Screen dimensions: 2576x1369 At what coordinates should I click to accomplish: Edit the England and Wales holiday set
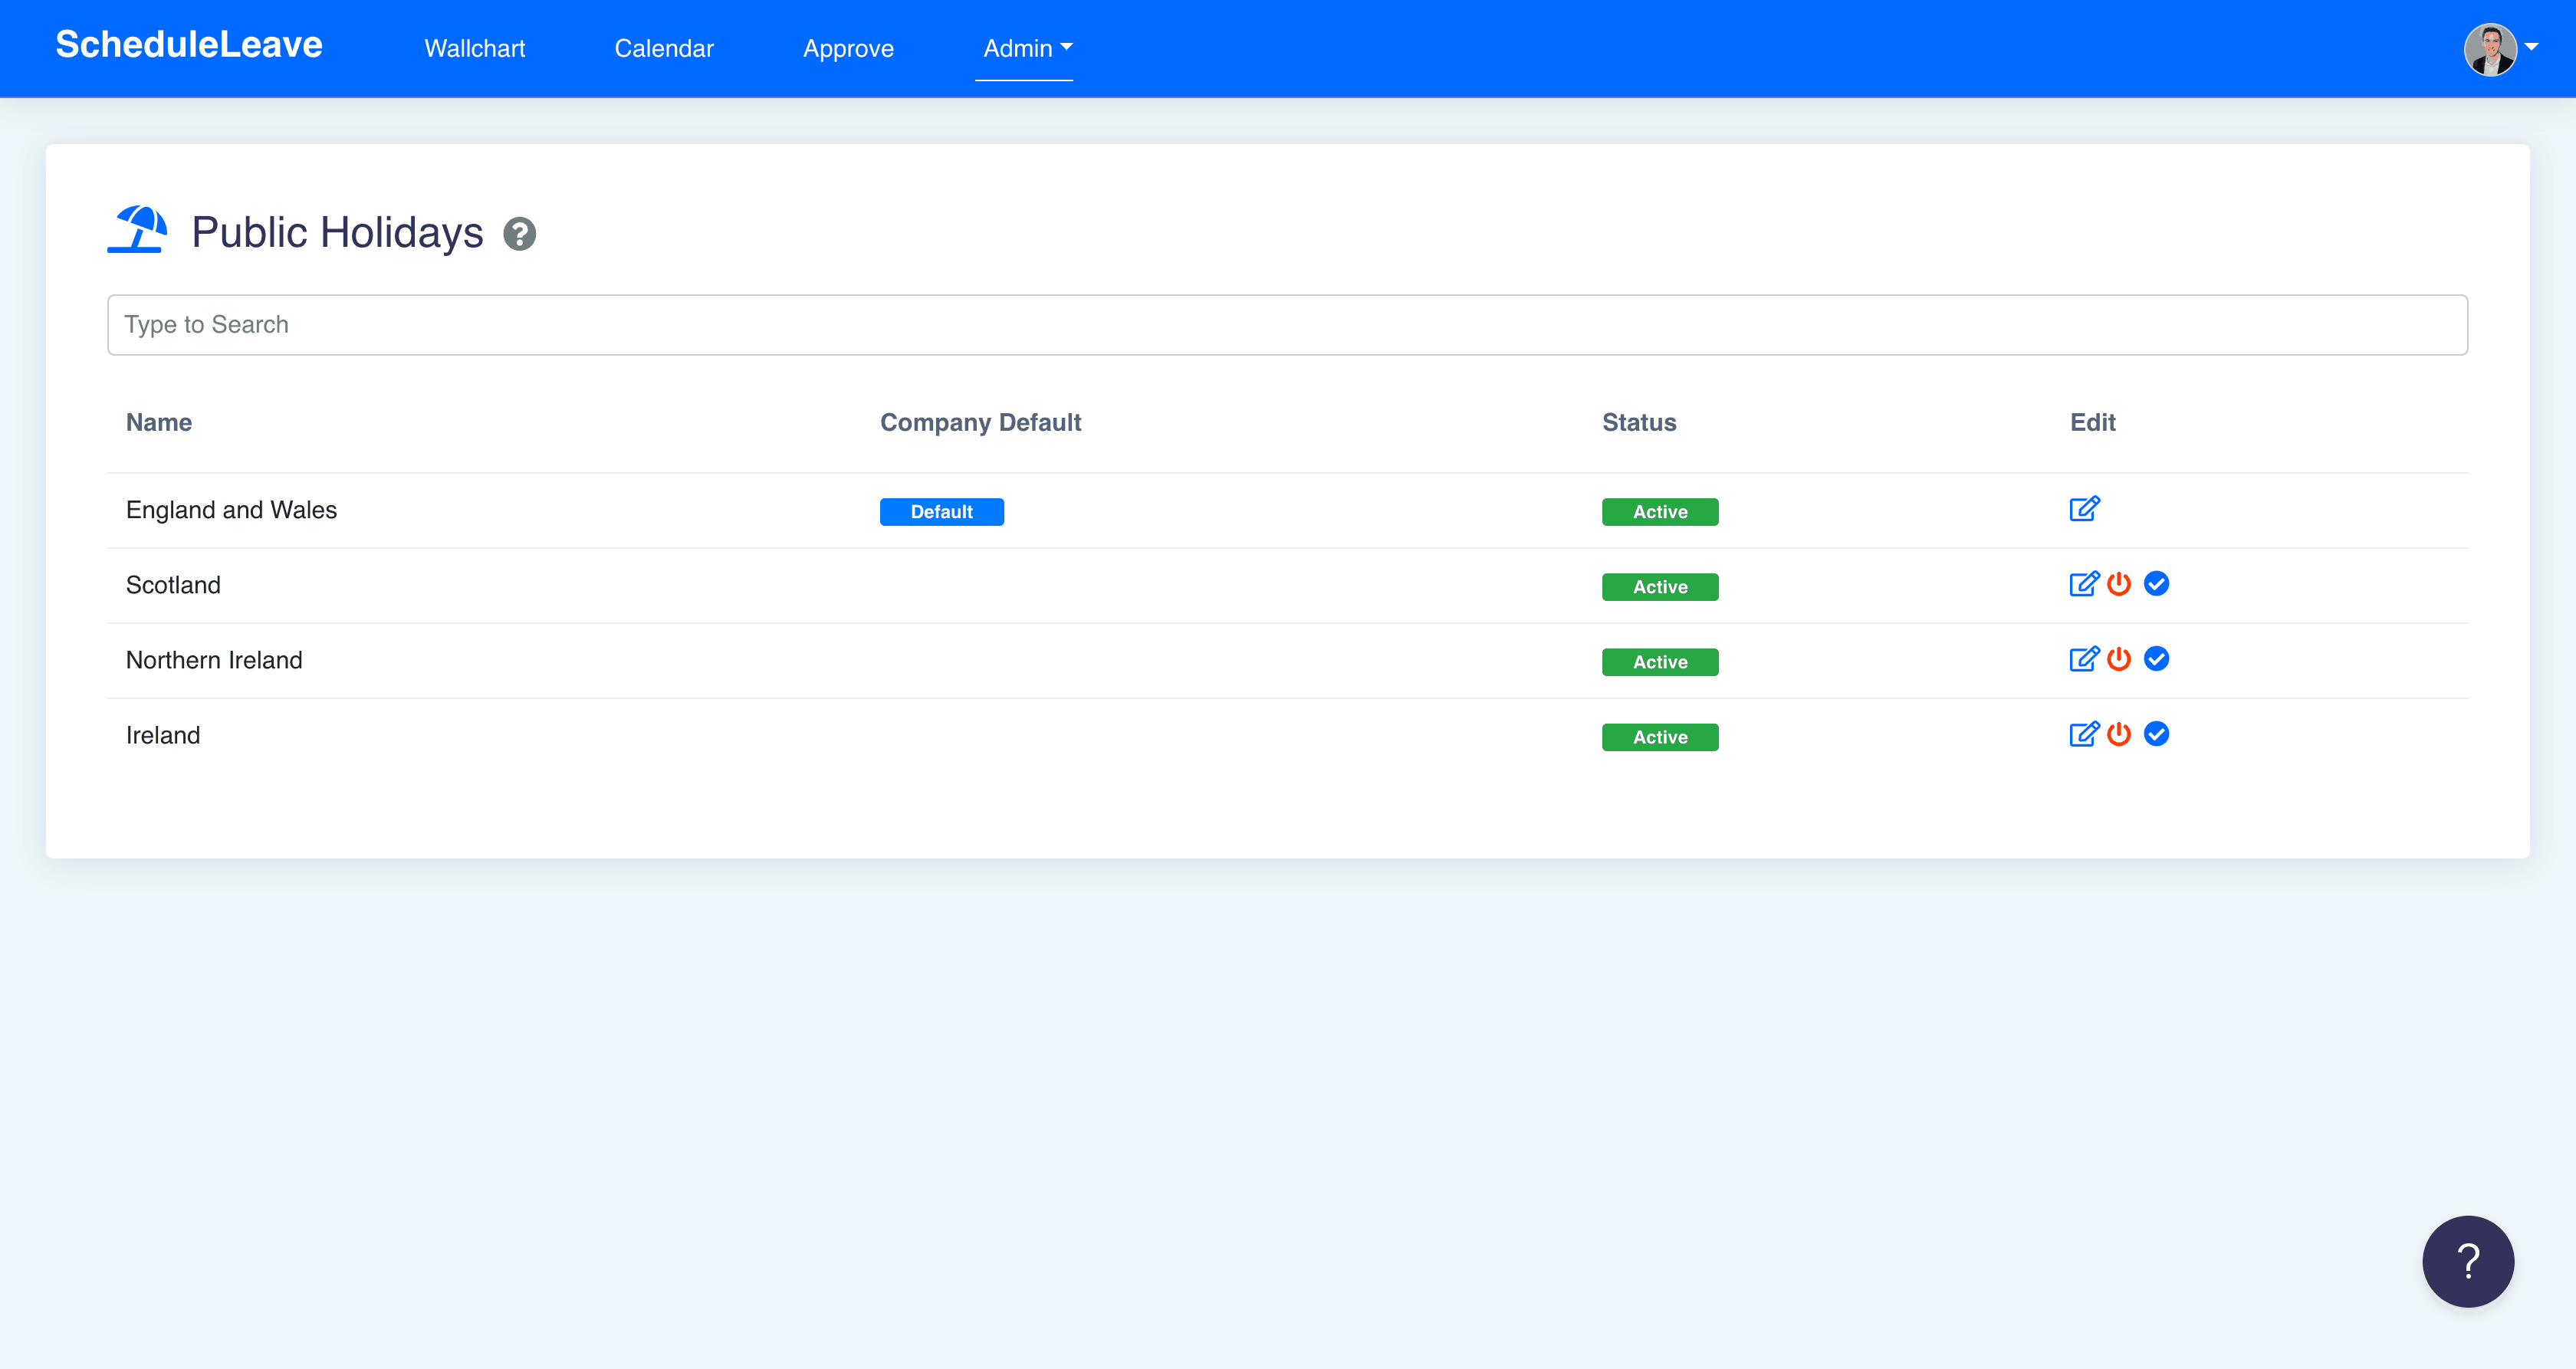pyautogui.click(x=2084, y=509)
